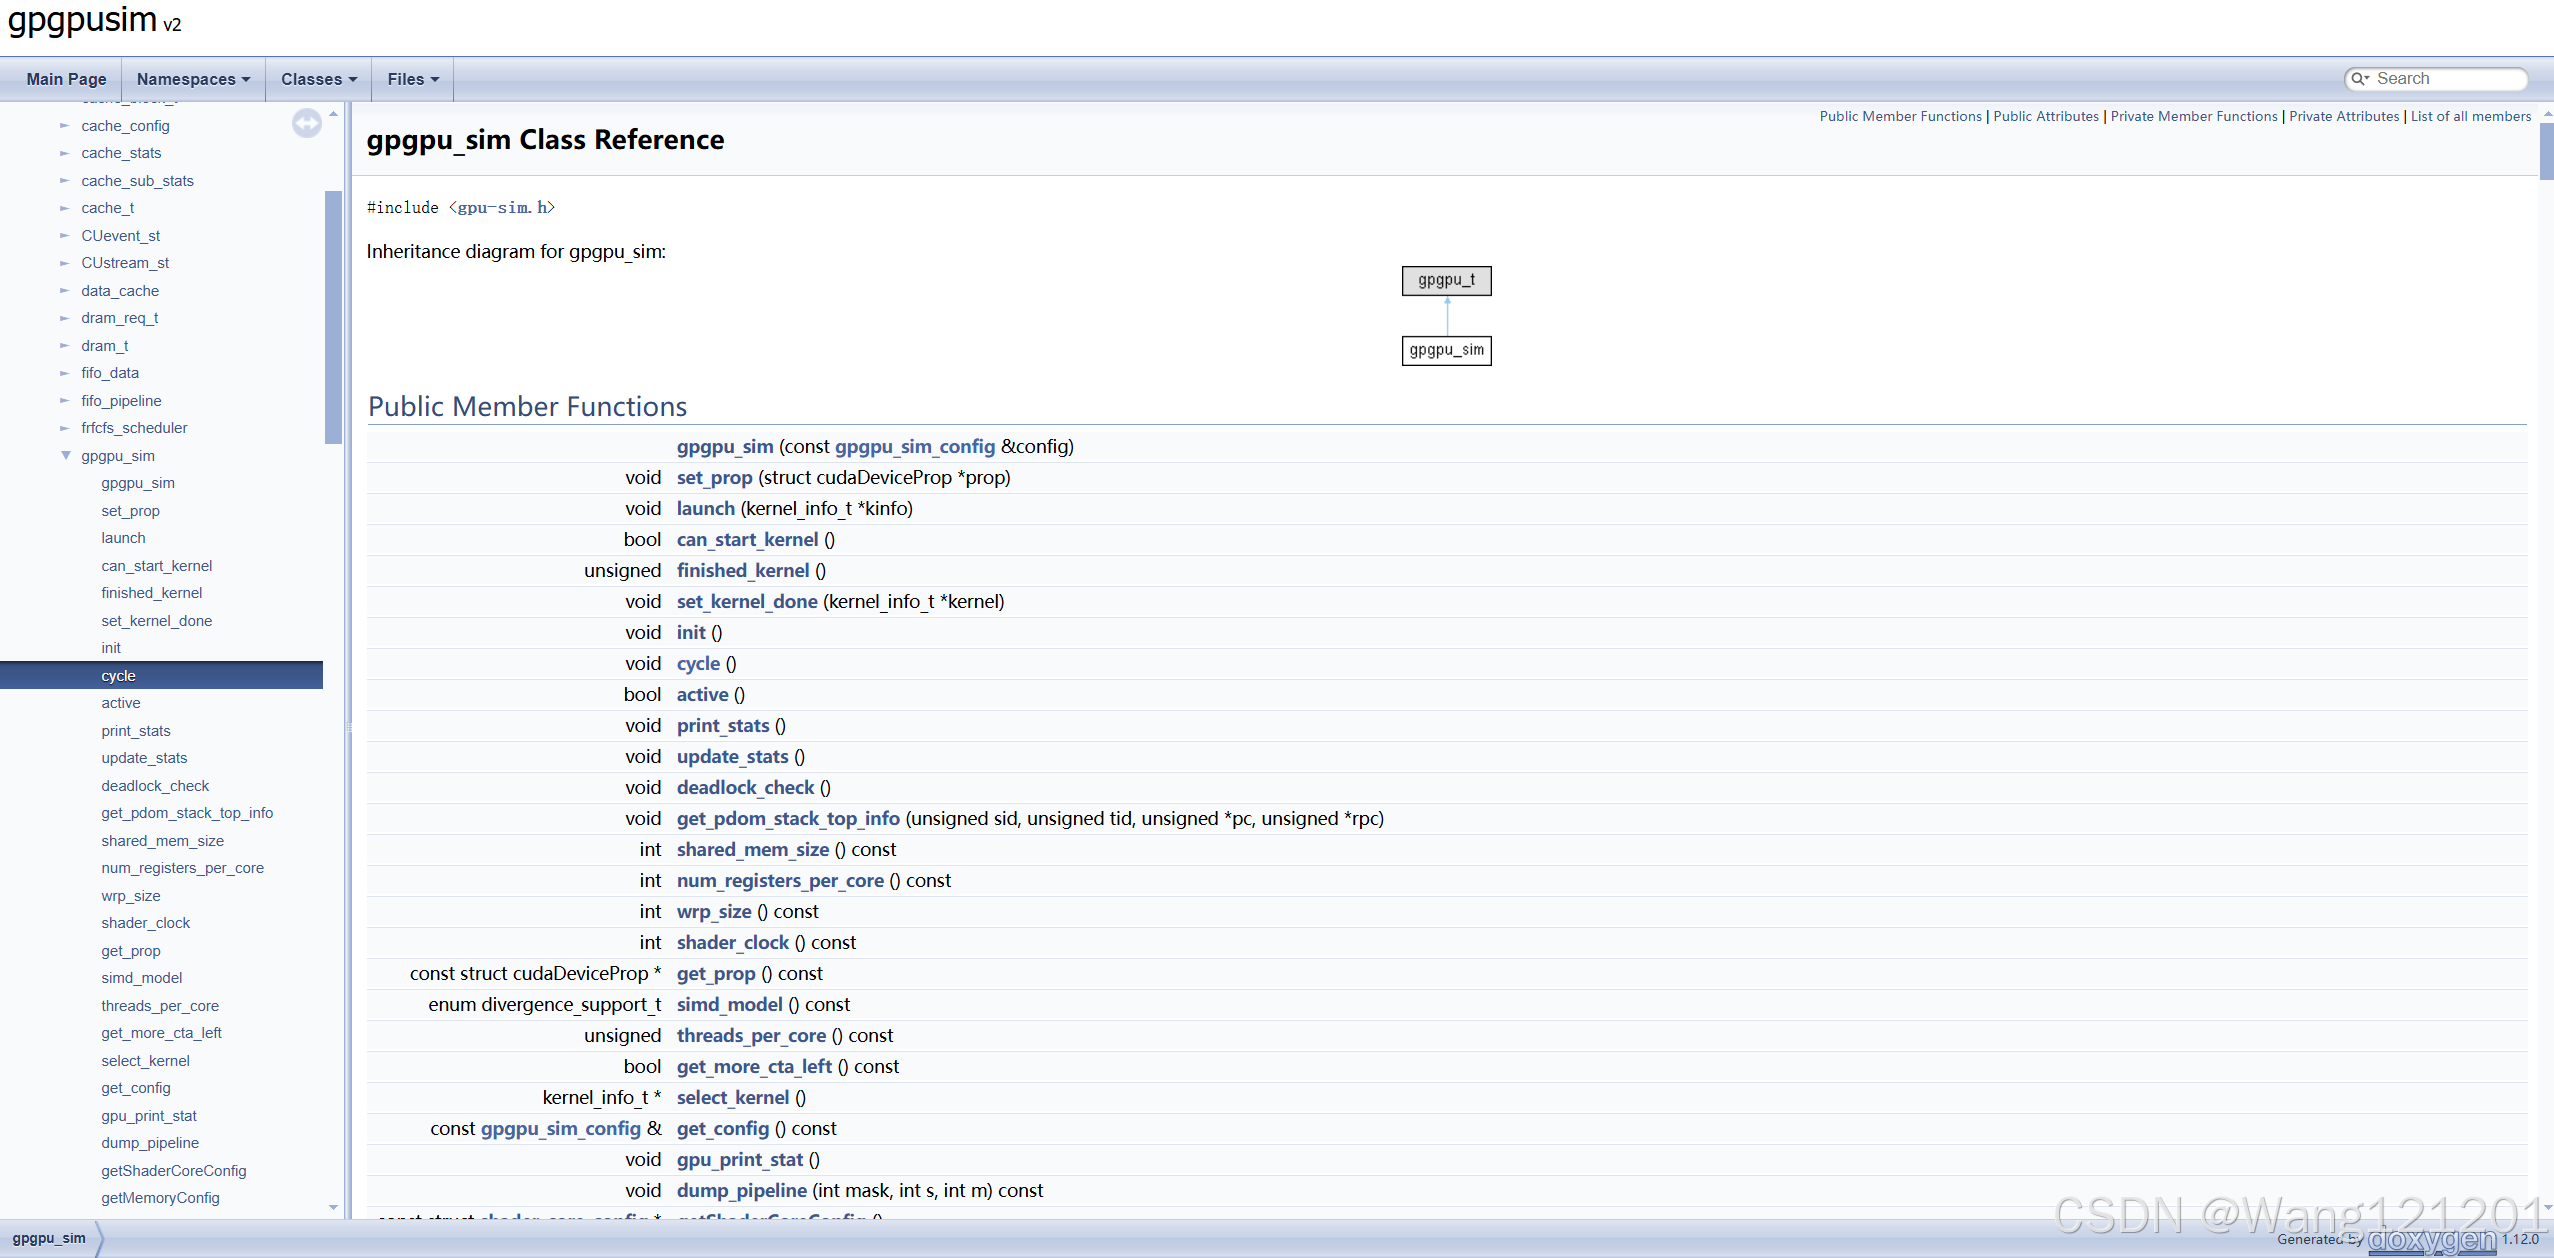Collapse the gpgpu_sim tree node arrow
The height and width of the screenshot is (1258, 2554).
[x=66, y=456]
